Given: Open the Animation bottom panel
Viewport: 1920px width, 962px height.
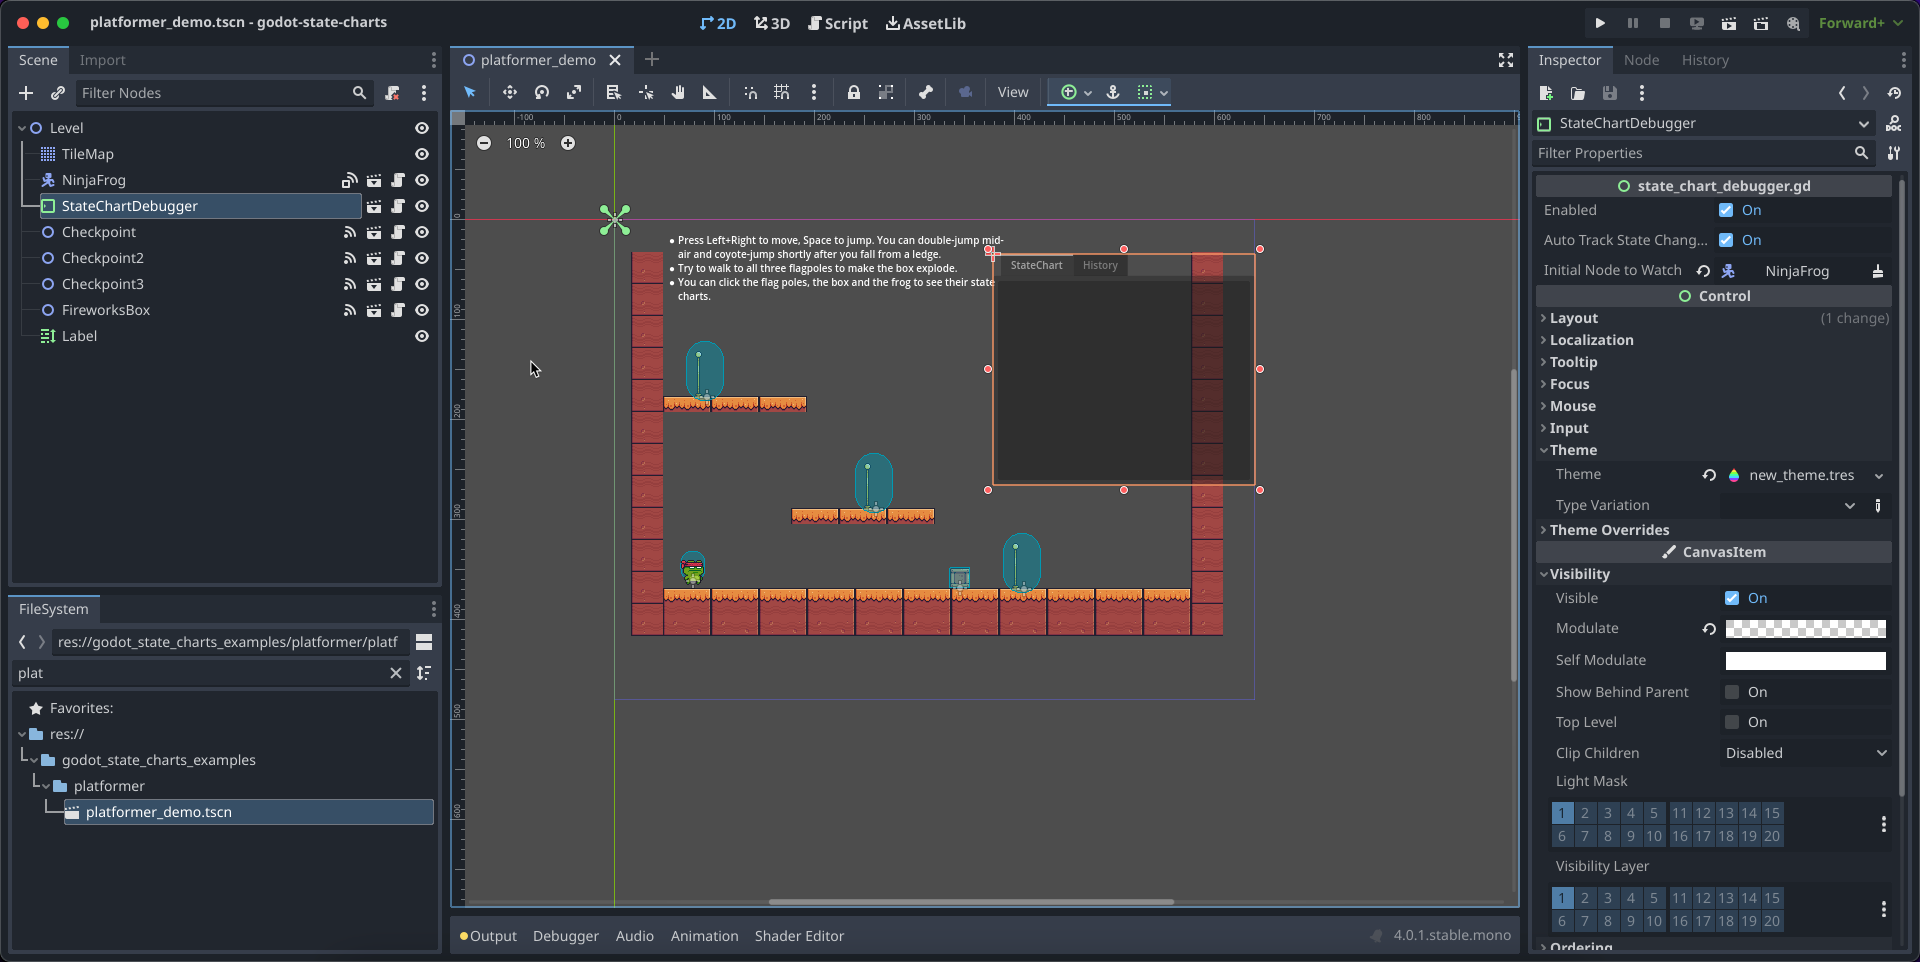Looking at the screenshot, I should 705,936.
